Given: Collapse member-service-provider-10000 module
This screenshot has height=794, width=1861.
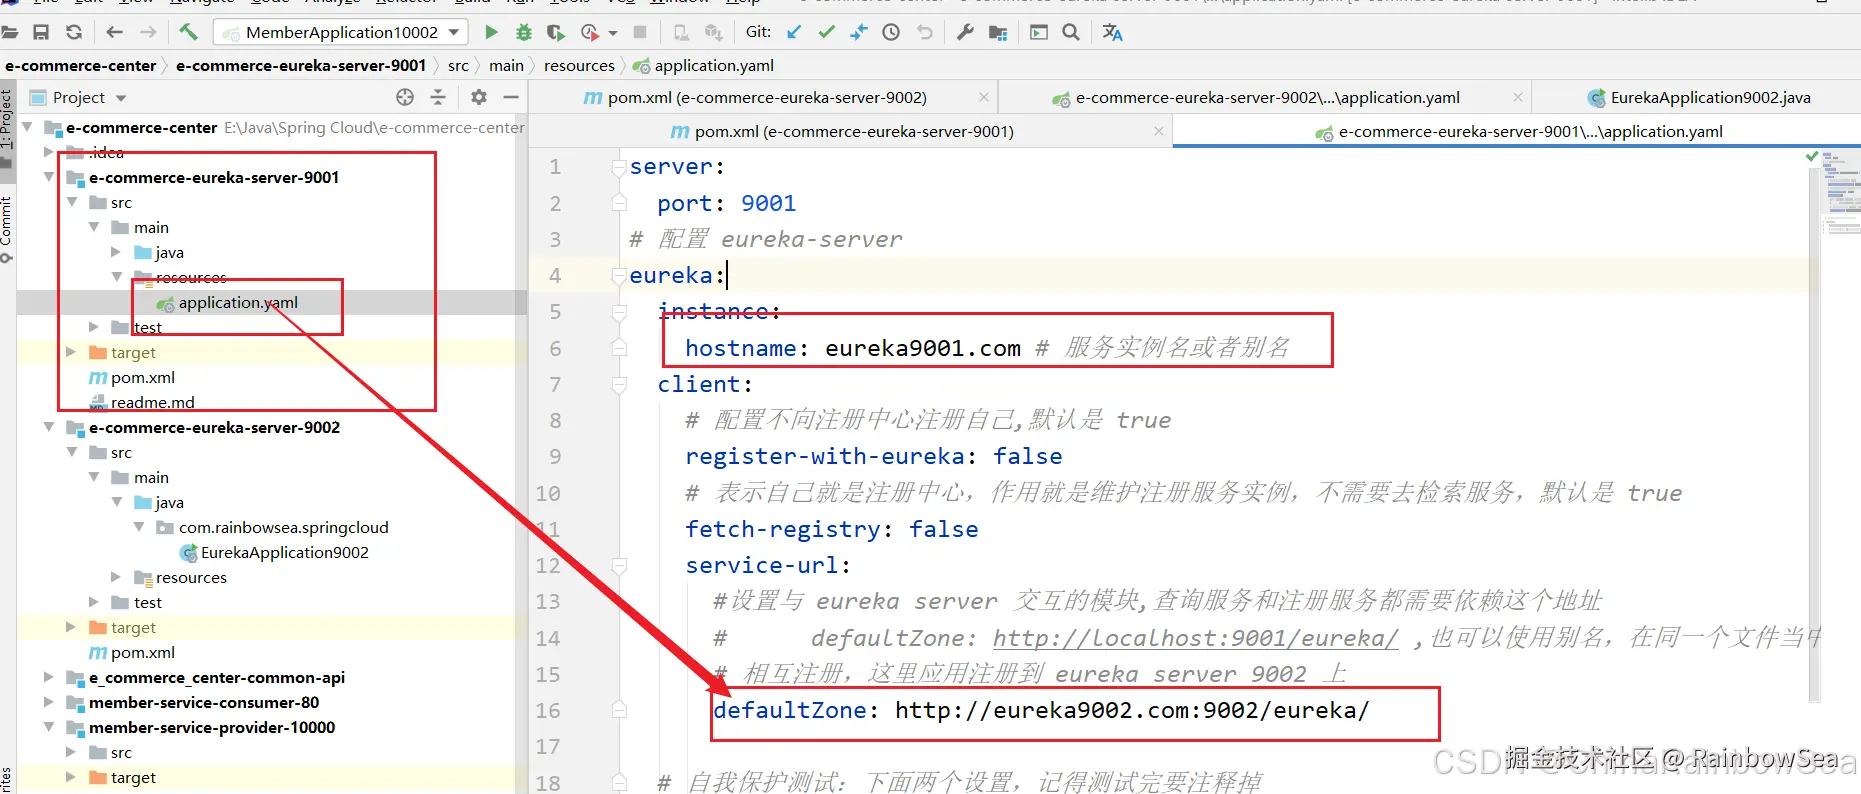Looking at the screenshot, I should 49,727.
